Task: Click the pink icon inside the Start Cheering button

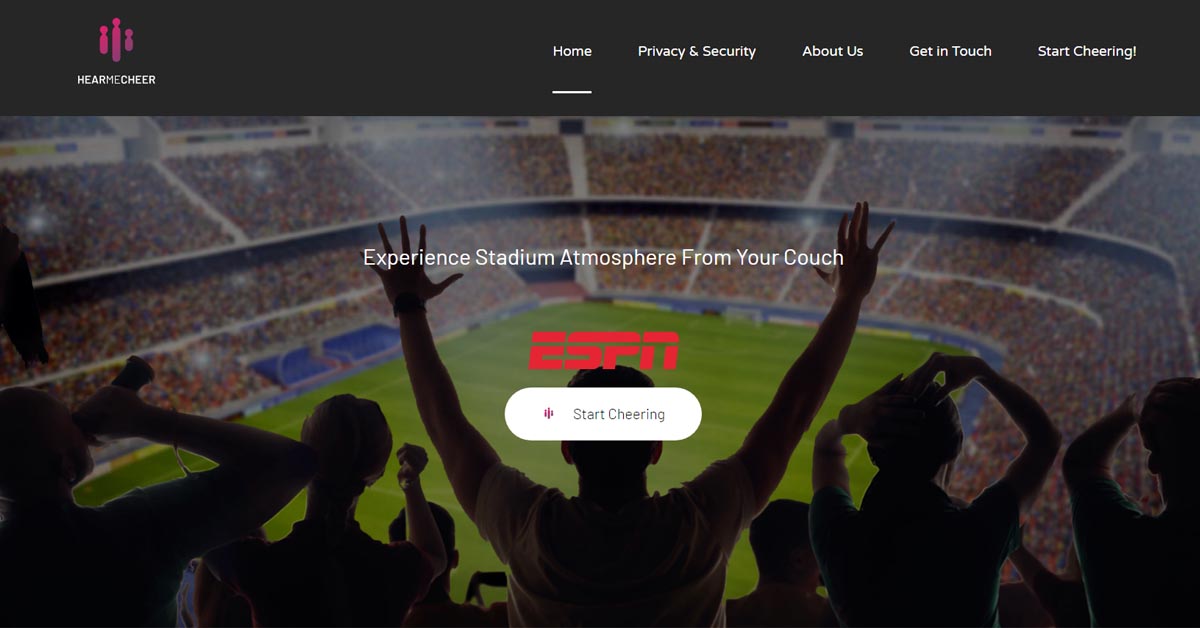Action: [x=548, y=414]
